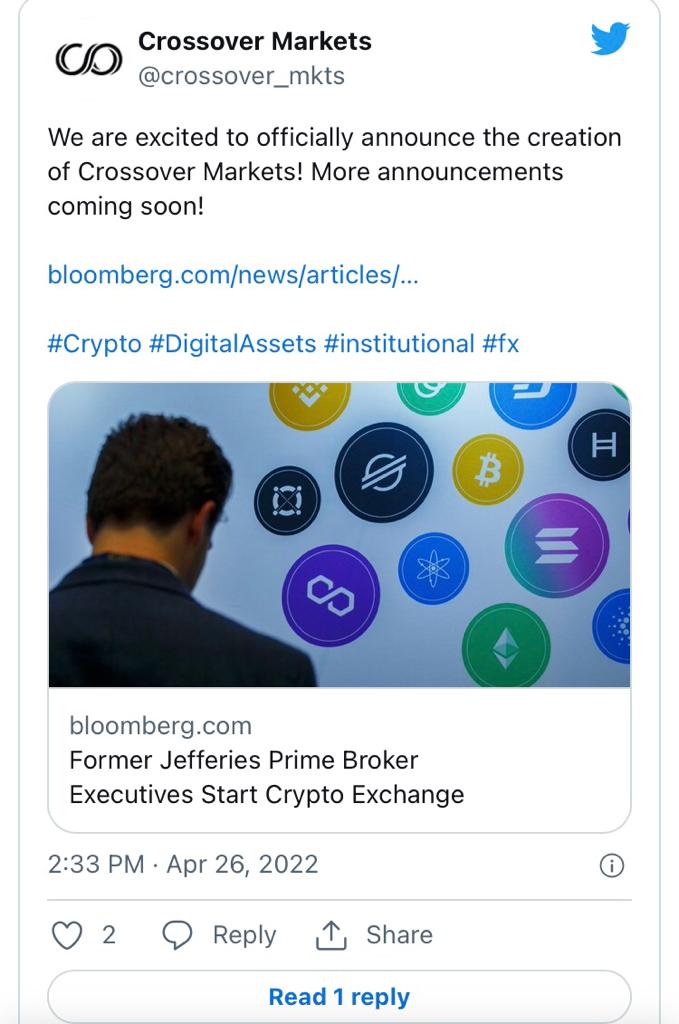Viewport: 679px width, 1024px height.
Task: Open the 2:33 PM Apr 26, 2022 timestamp
Action: pyautogui.click(x=183, y=864)
